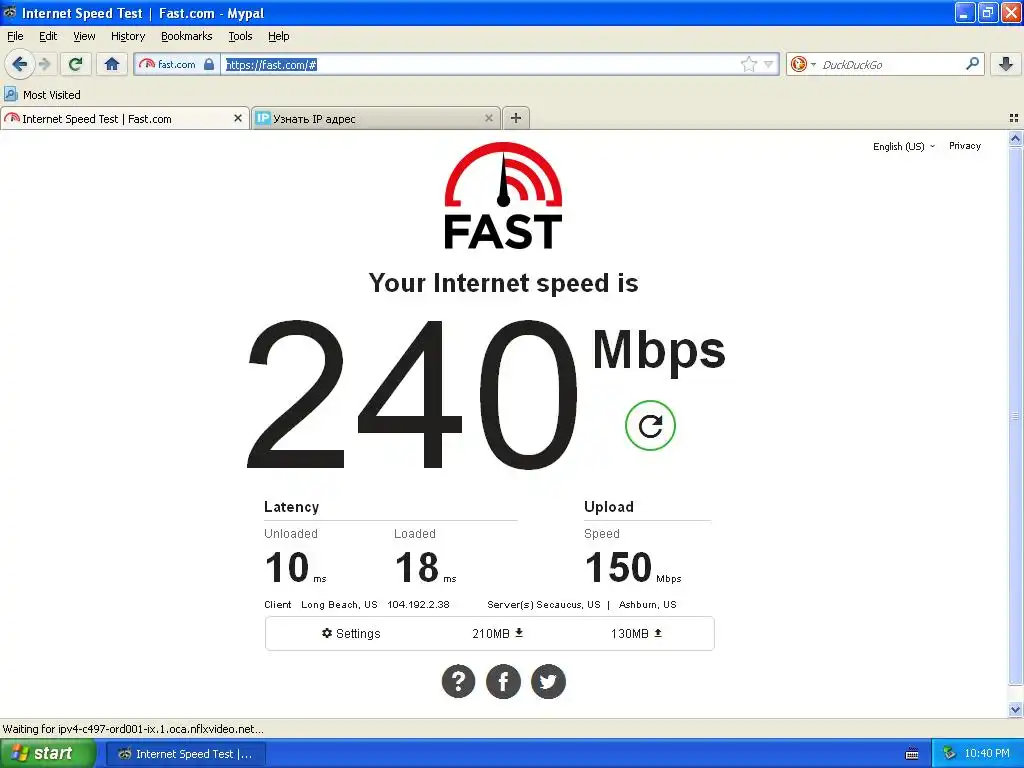
Task: Select the Internet Speed Test tab
Action: 124,118
